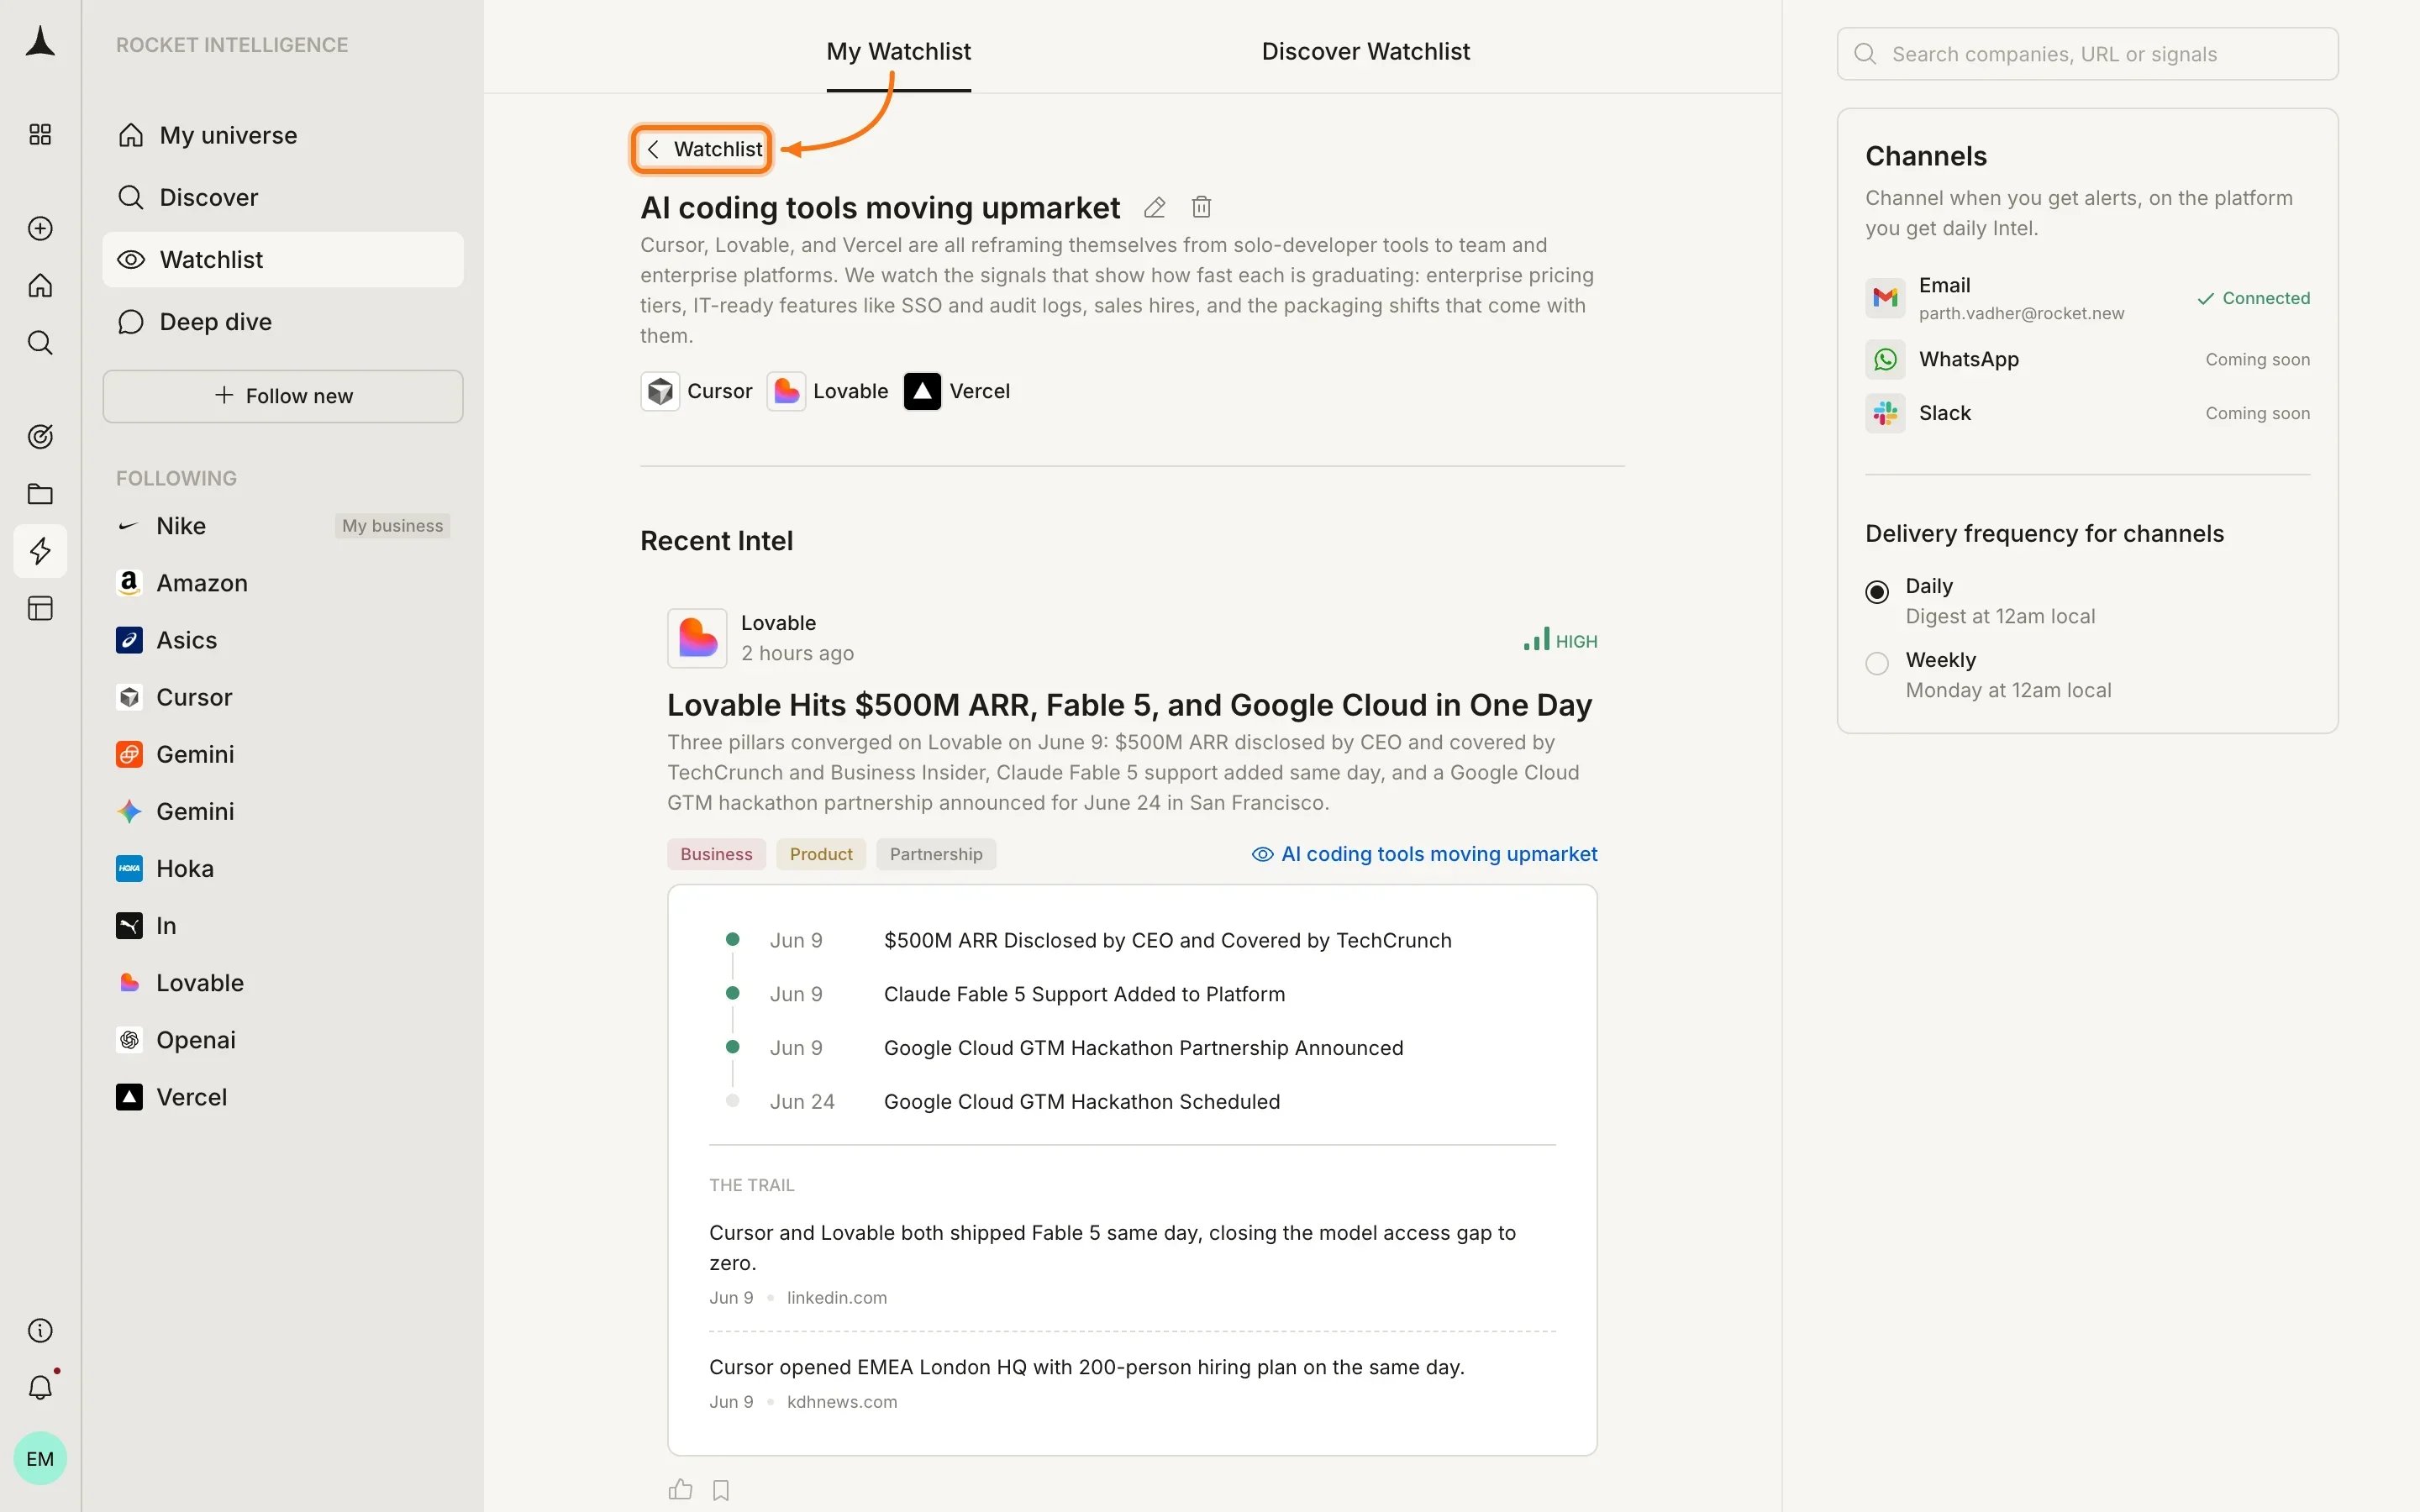
Task: Click the info circle icon
Action: click(40, 1330)
